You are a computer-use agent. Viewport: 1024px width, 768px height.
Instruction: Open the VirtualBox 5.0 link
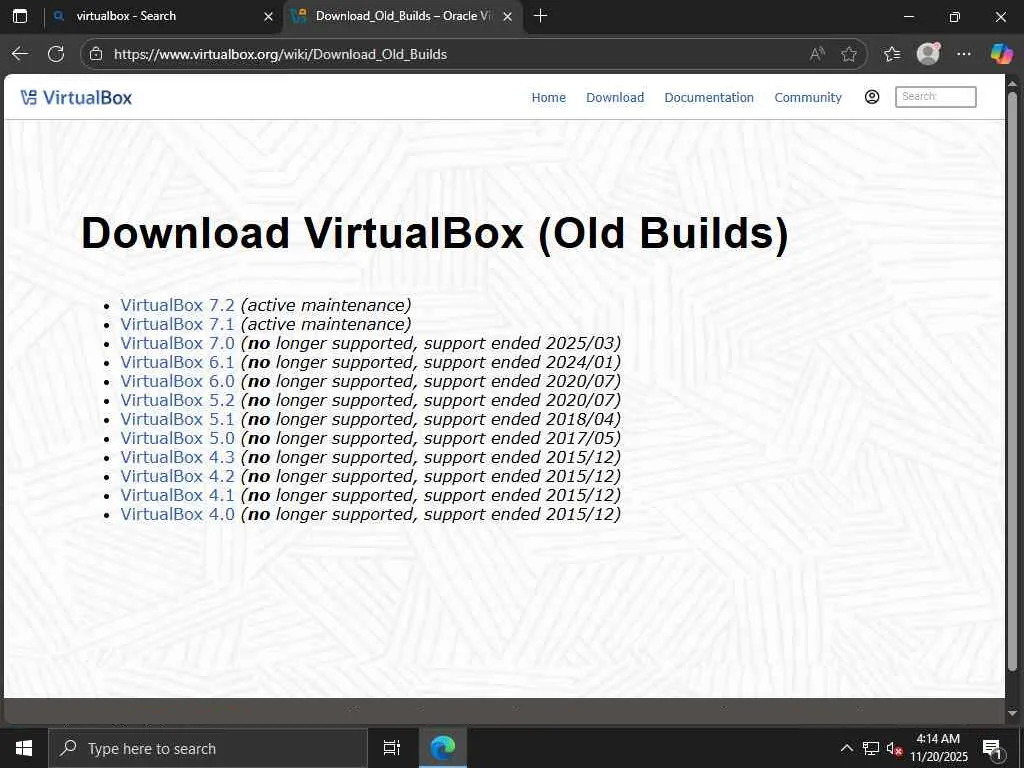(177, 438)
